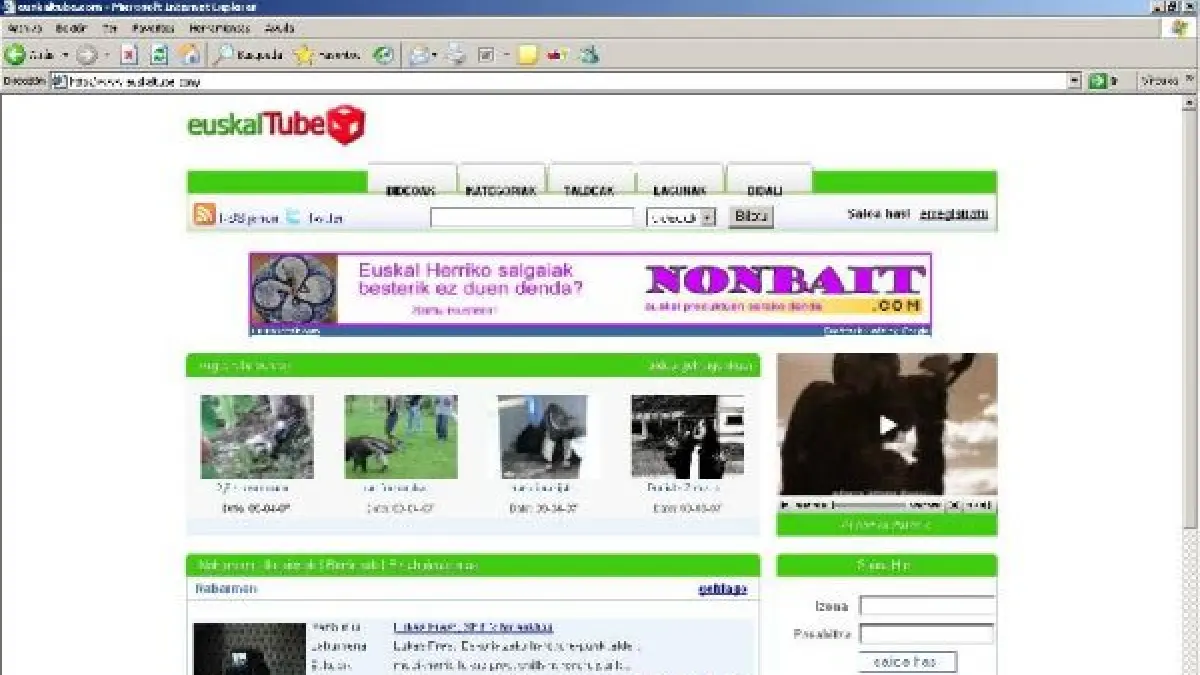Go to the browser Home icon

[189, 55]
